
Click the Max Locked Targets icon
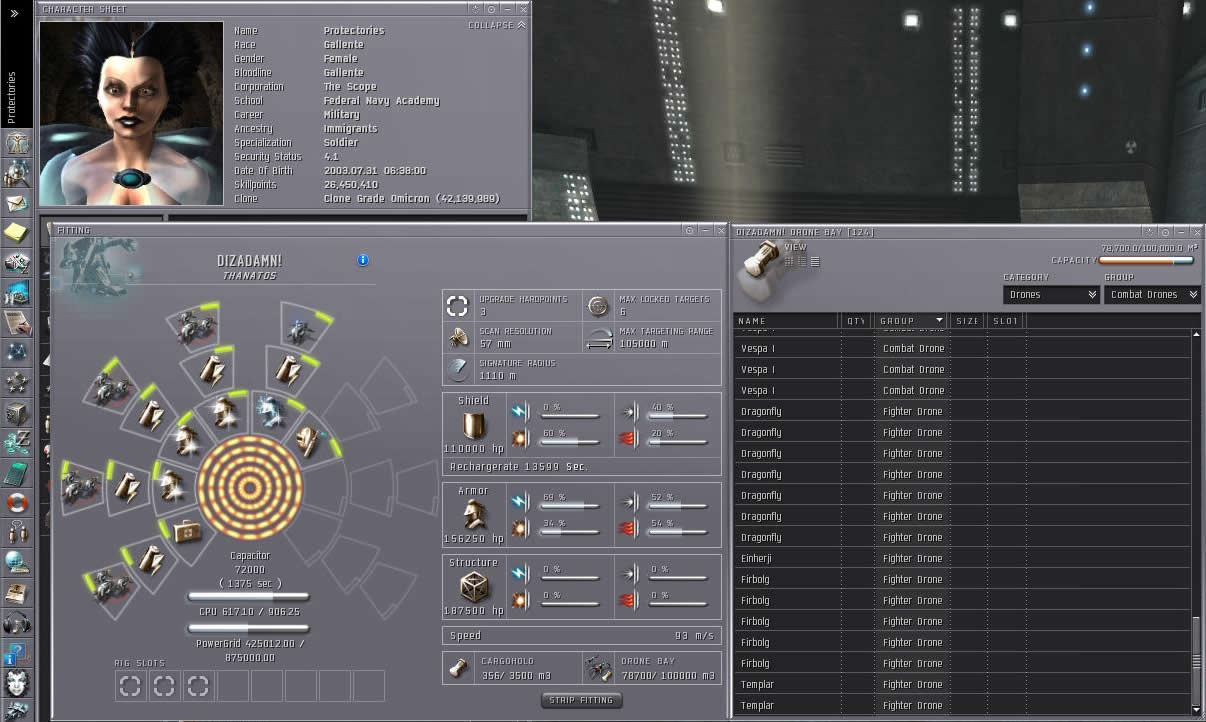click(x=598, y=306)
